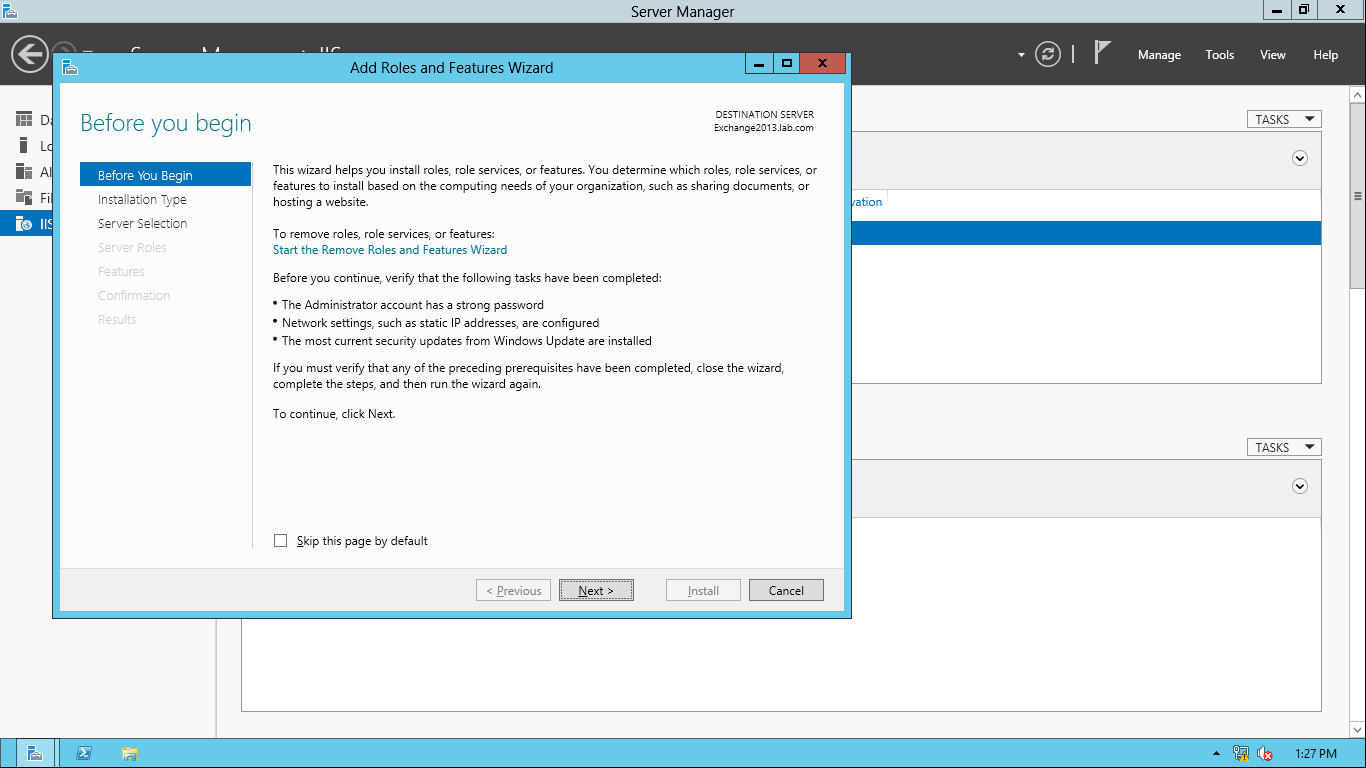Close the wizard with the red X

coord(823,64)
